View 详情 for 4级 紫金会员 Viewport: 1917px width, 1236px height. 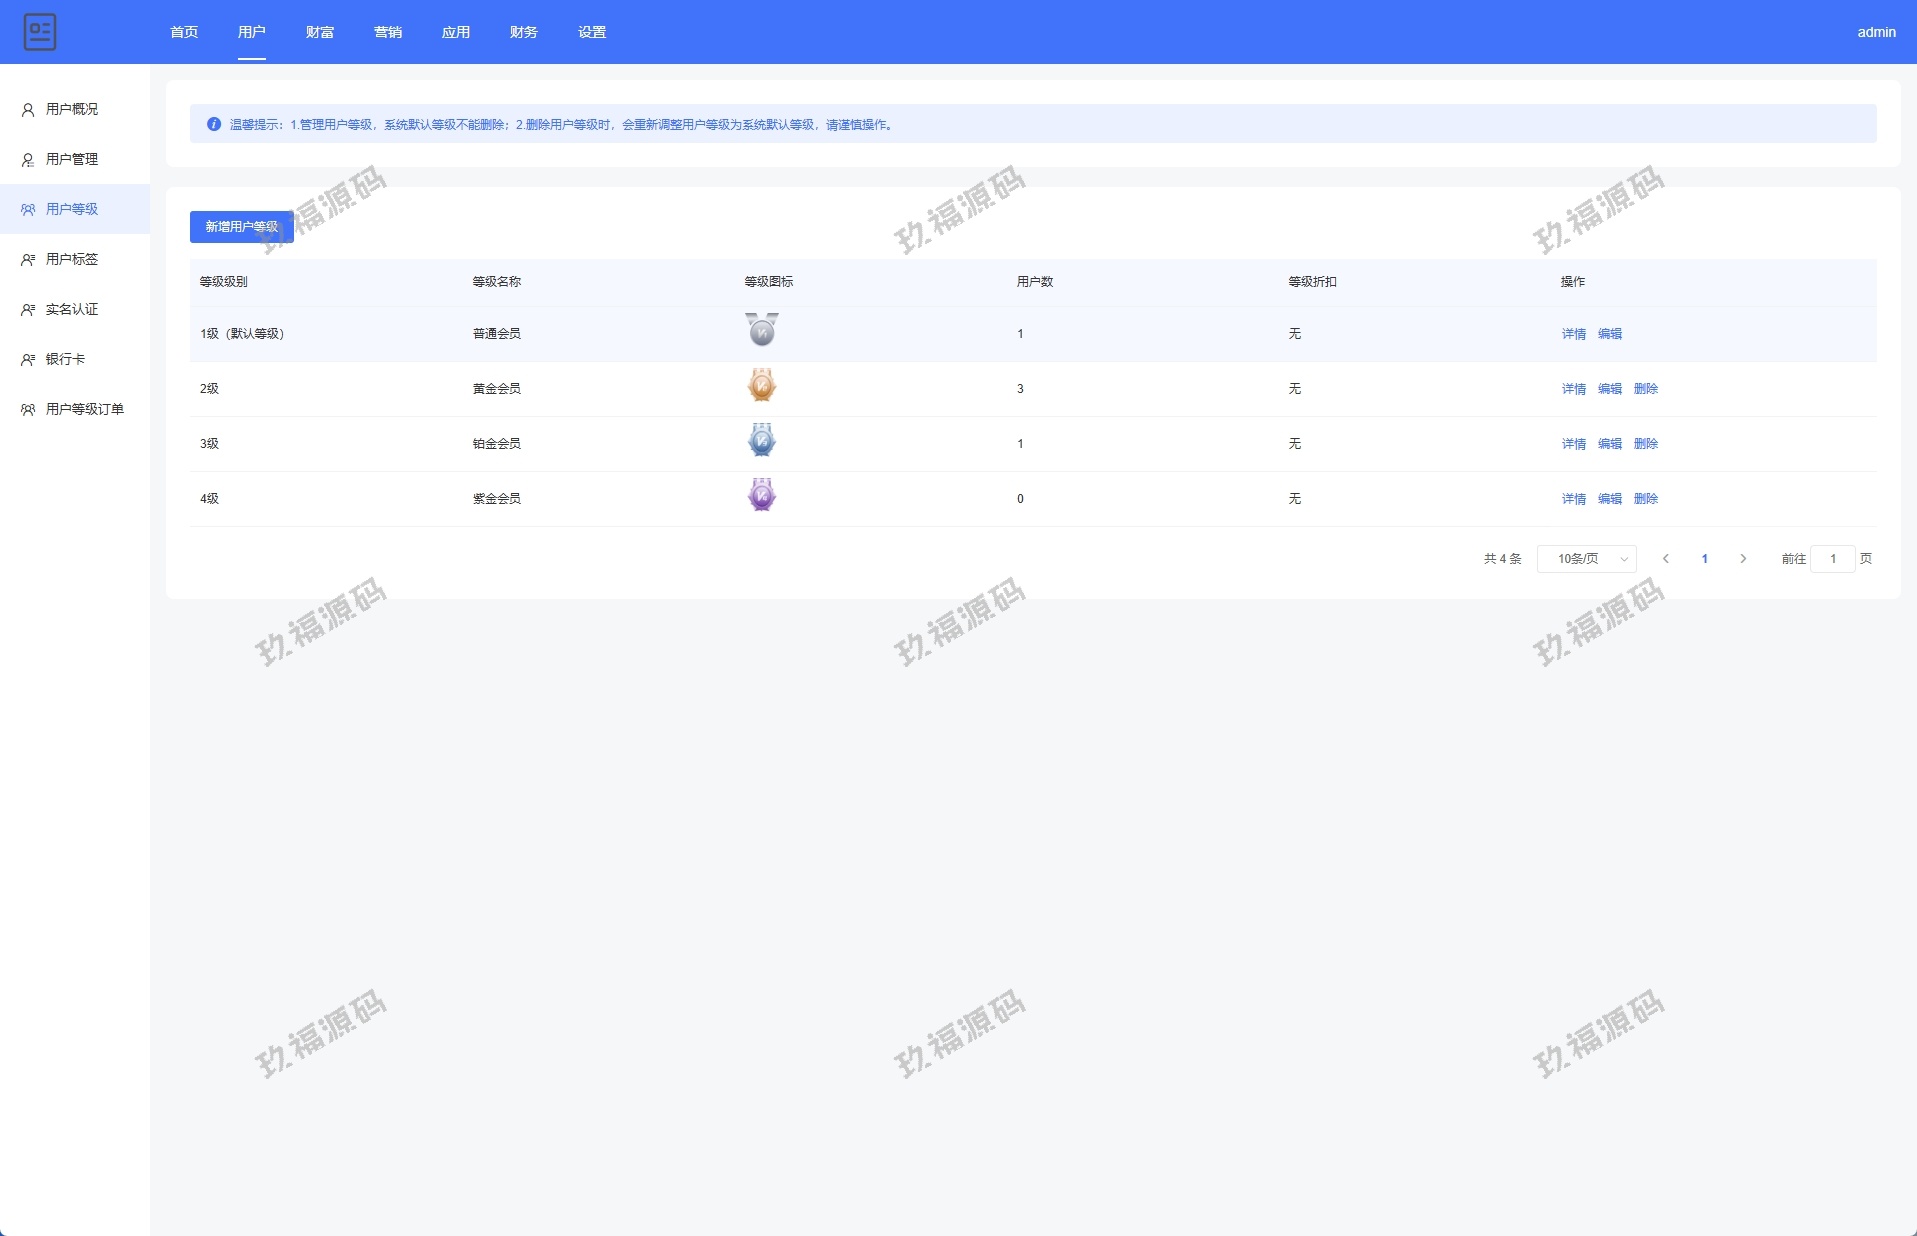1573,499
